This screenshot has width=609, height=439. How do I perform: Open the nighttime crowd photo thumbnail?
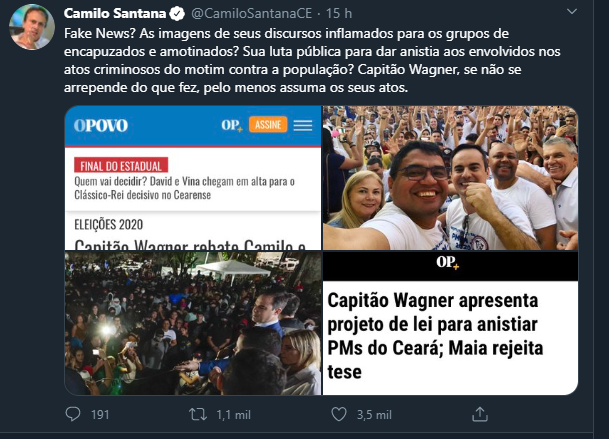193,323
